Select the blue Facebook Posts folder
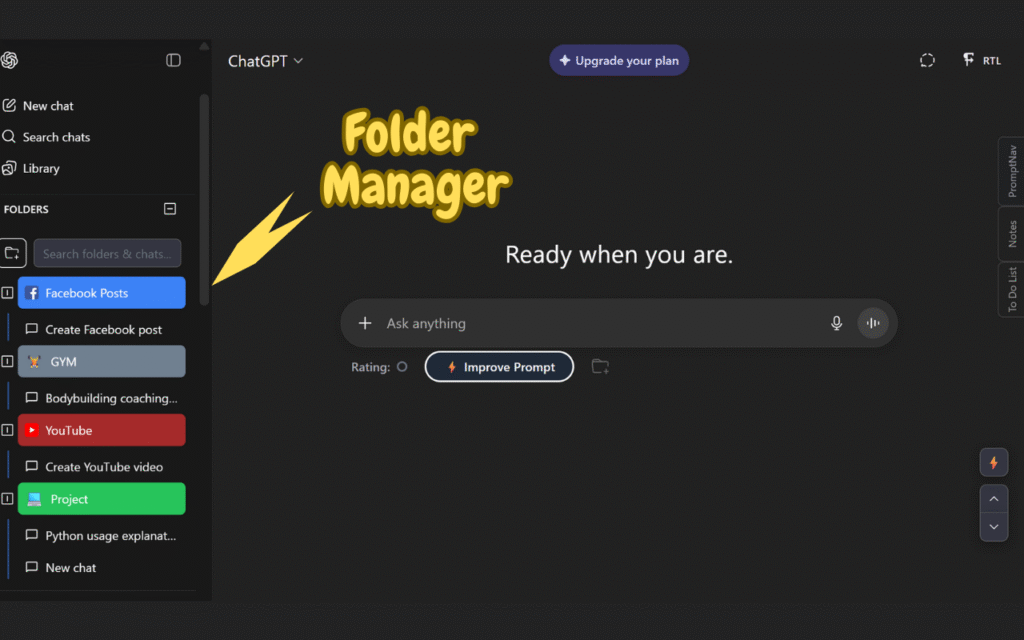Image resolution: width=1024 pixels, height=640 pixels. (102, 293)
